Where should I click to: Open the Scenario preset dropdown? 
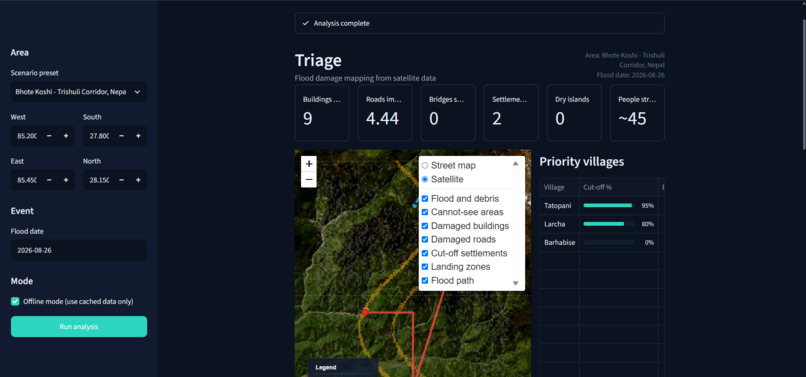pos(79,92)
